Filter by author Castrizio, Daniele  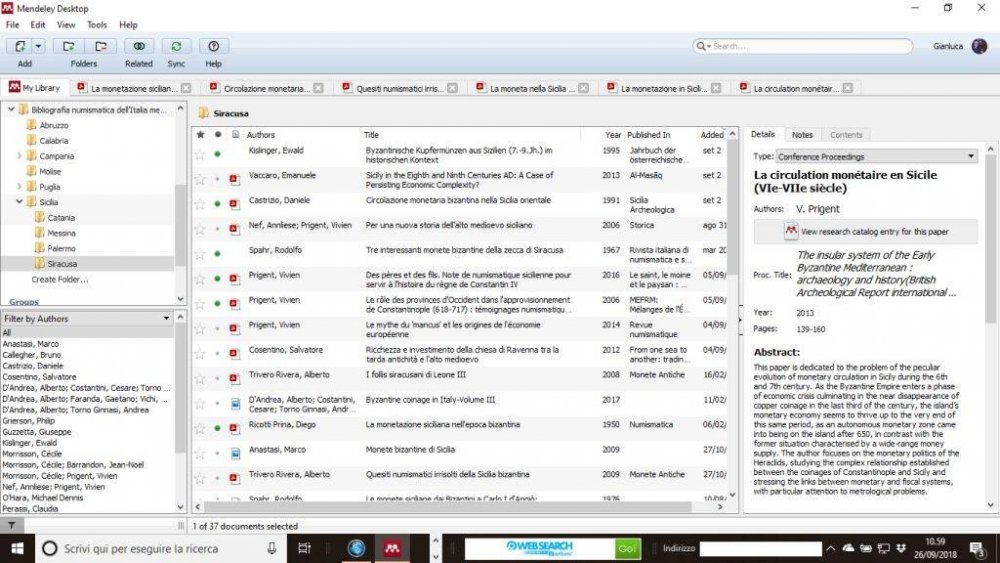(33, 366)
